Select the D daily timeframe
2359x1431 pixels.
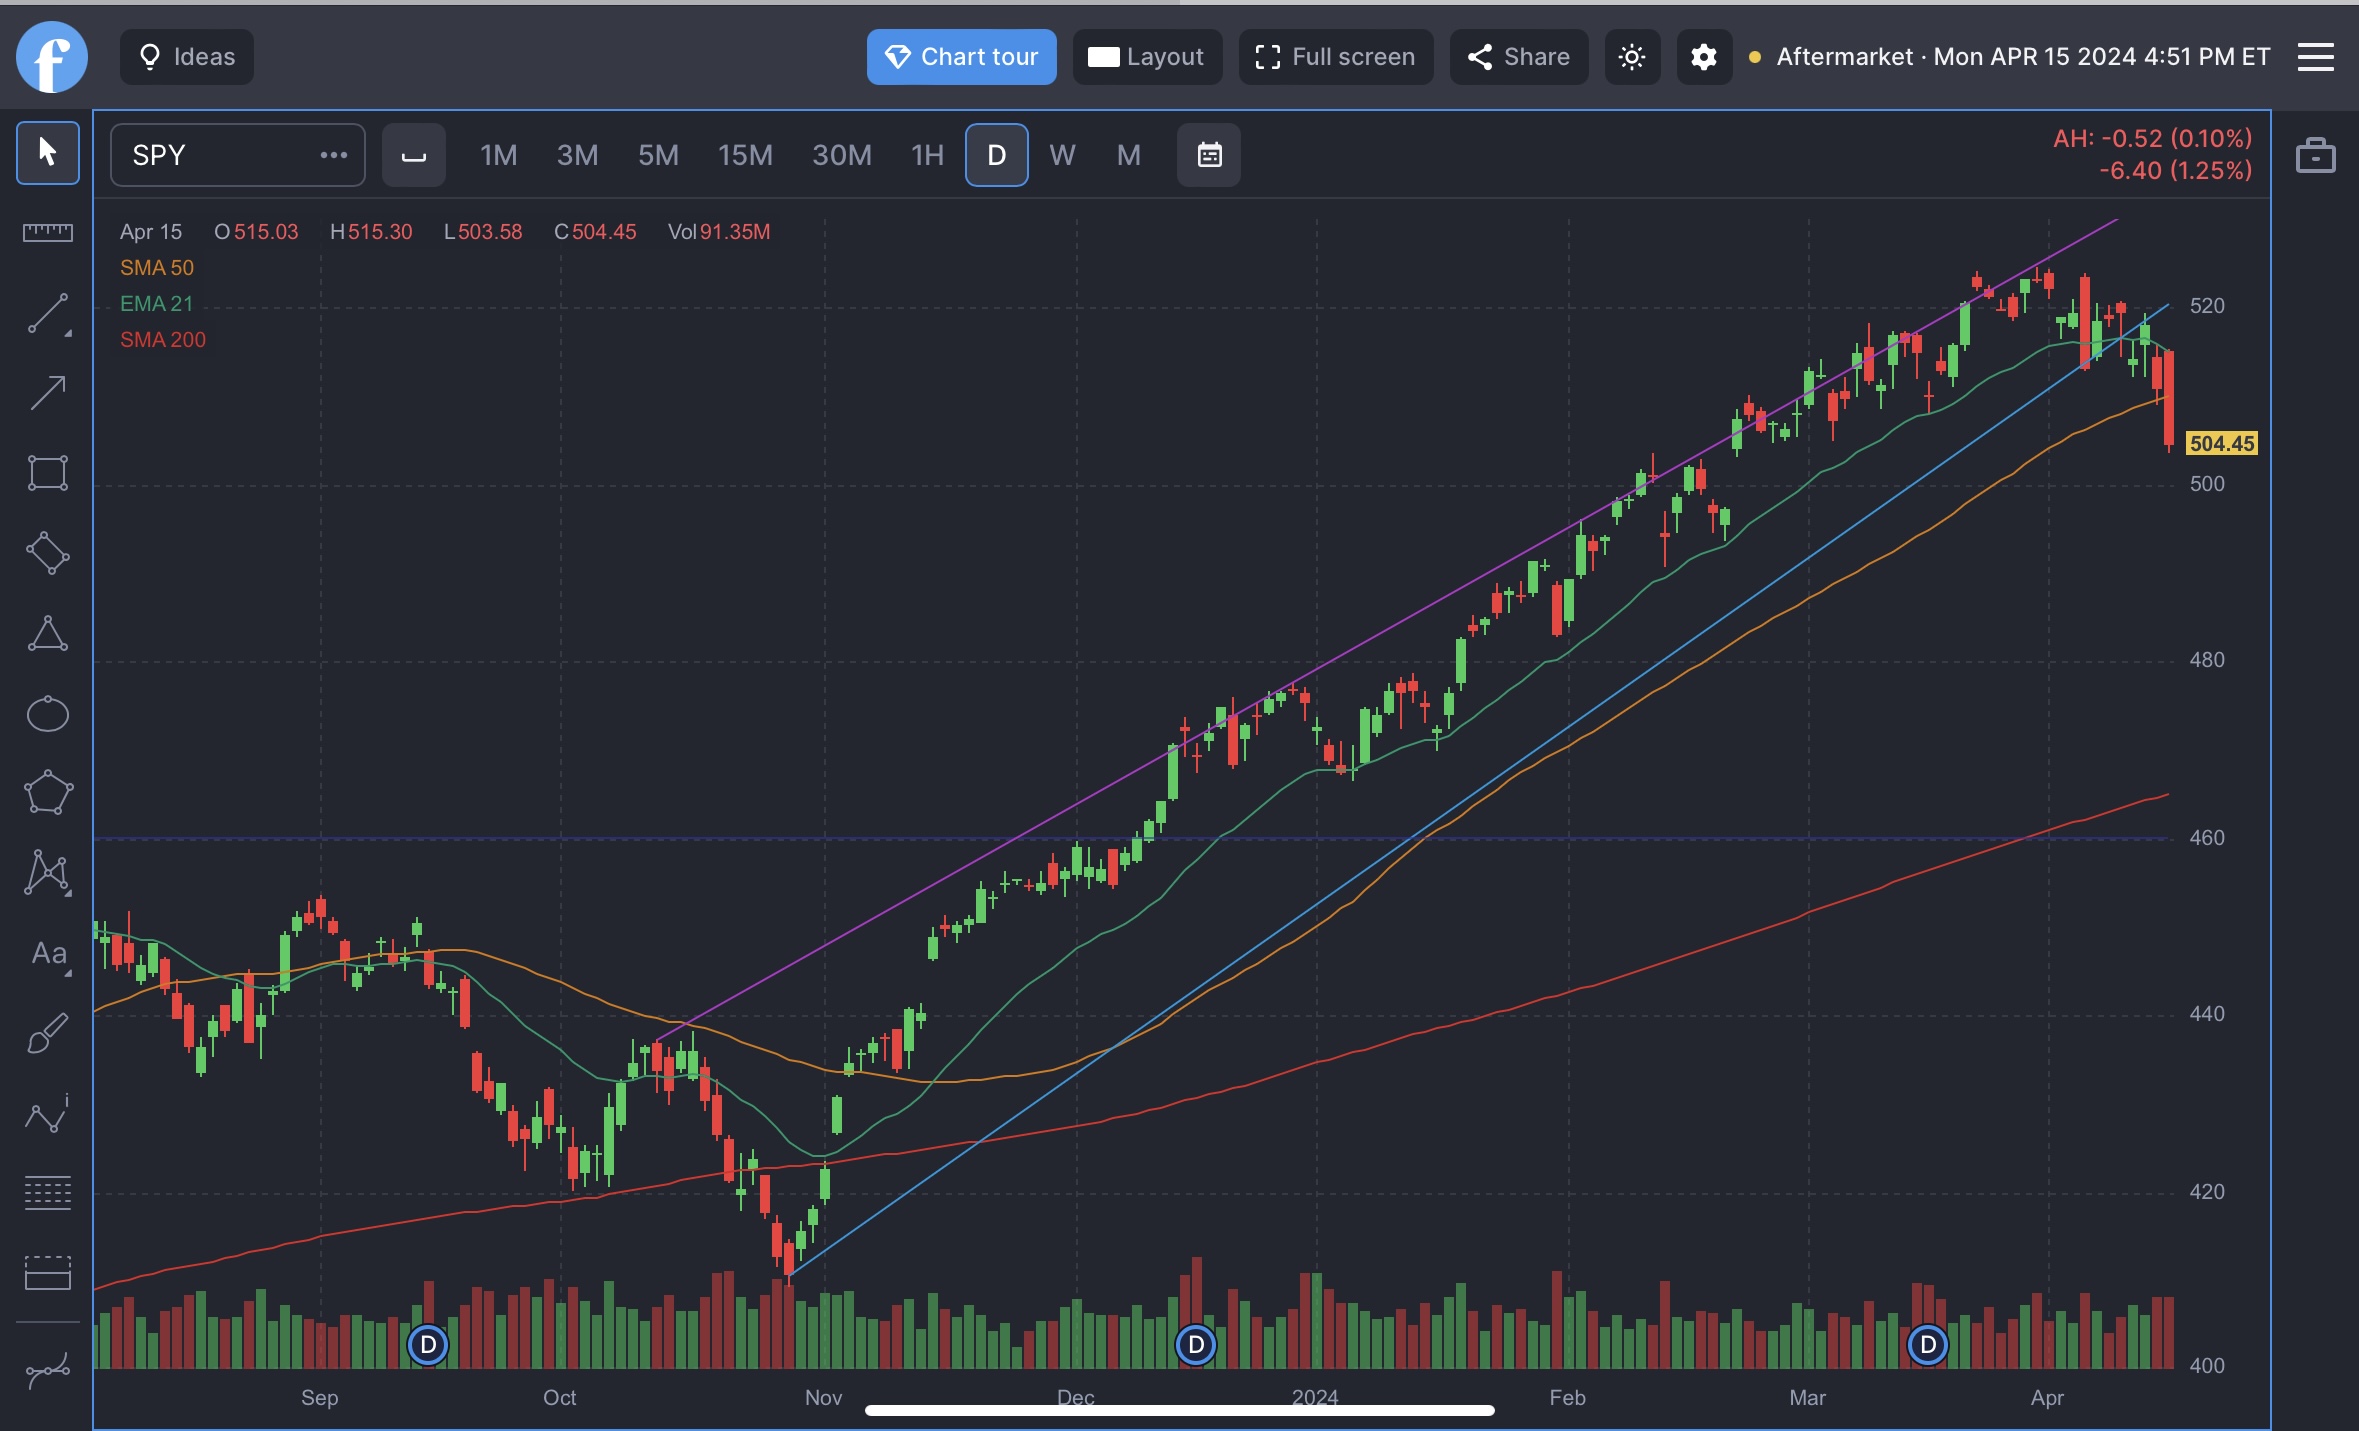[x=996, y=155]
